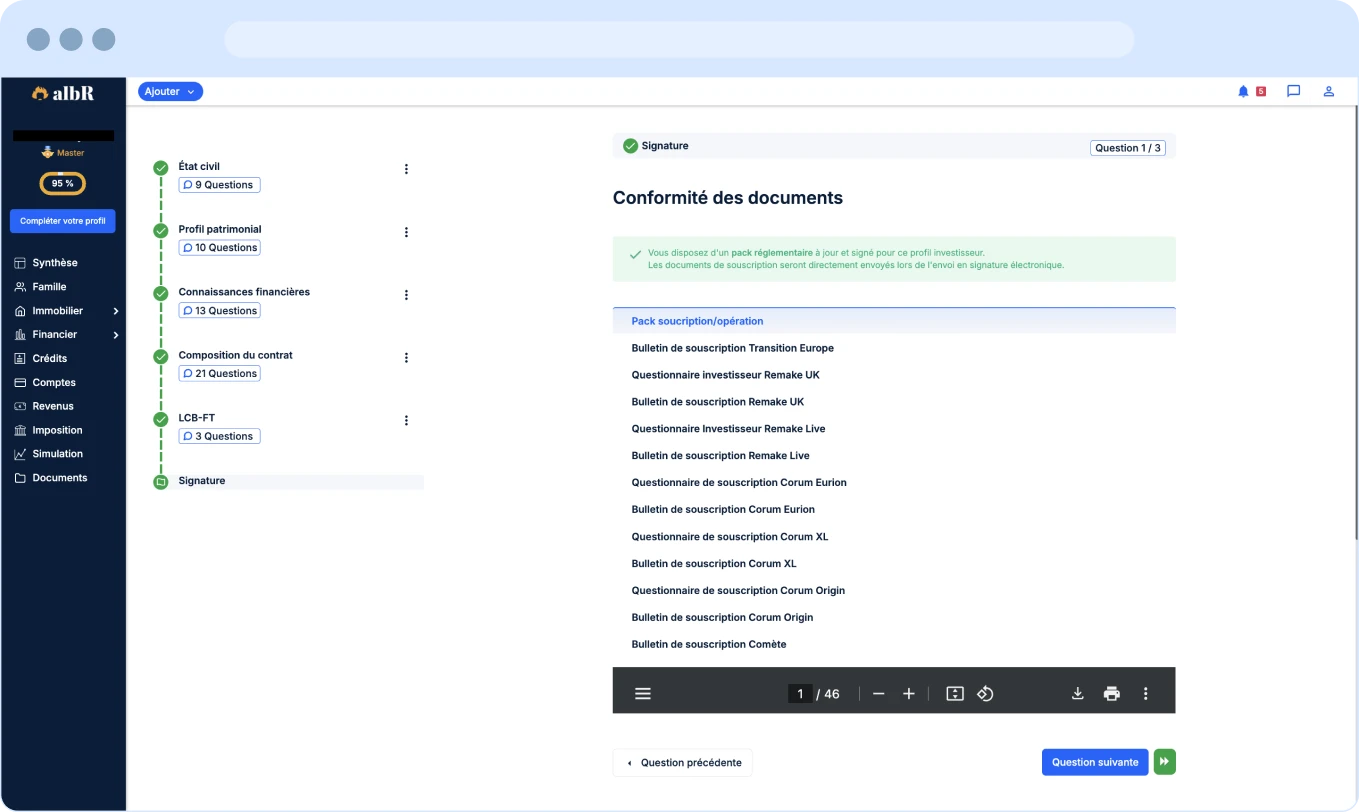
Task: Open the chat messages icon
Action: 1293,91
